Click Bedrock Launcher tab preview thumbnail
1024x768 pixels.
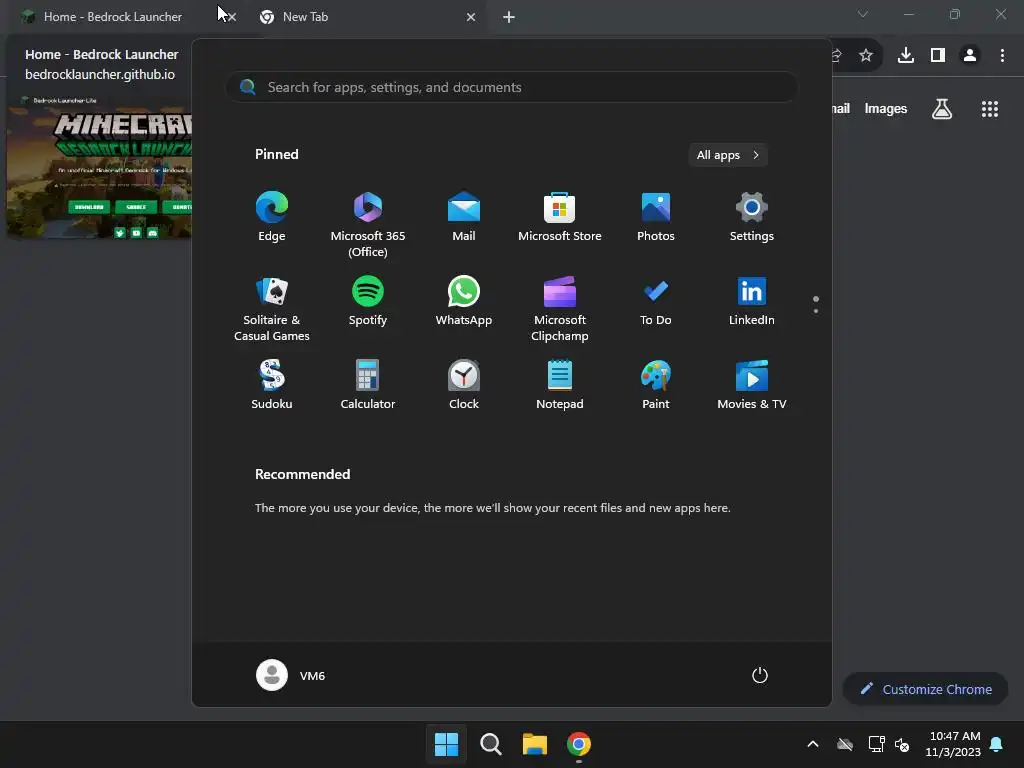[99, 166]
